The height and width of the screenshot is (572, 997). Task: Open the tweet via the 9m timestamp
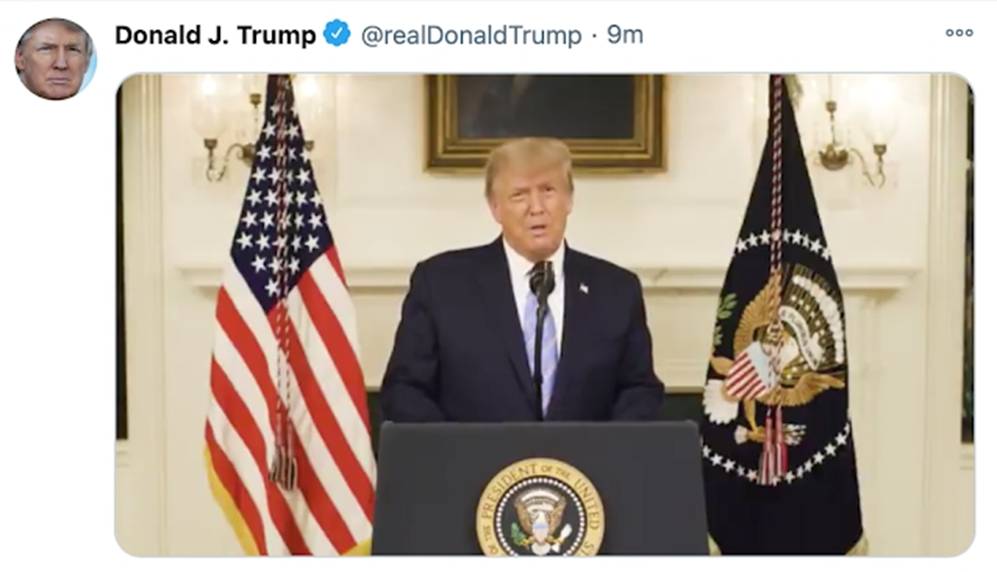pos(625,34)
